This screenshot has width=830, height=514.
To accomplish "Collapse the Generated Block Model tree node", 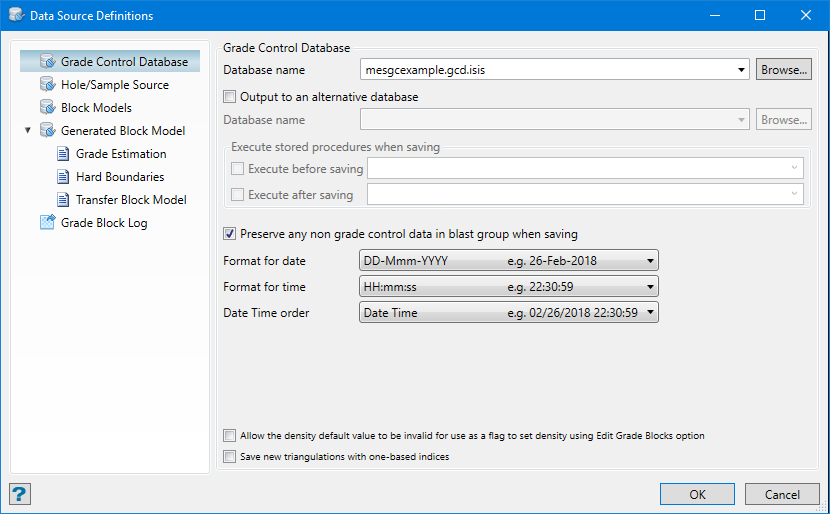I will coord(27,131).
